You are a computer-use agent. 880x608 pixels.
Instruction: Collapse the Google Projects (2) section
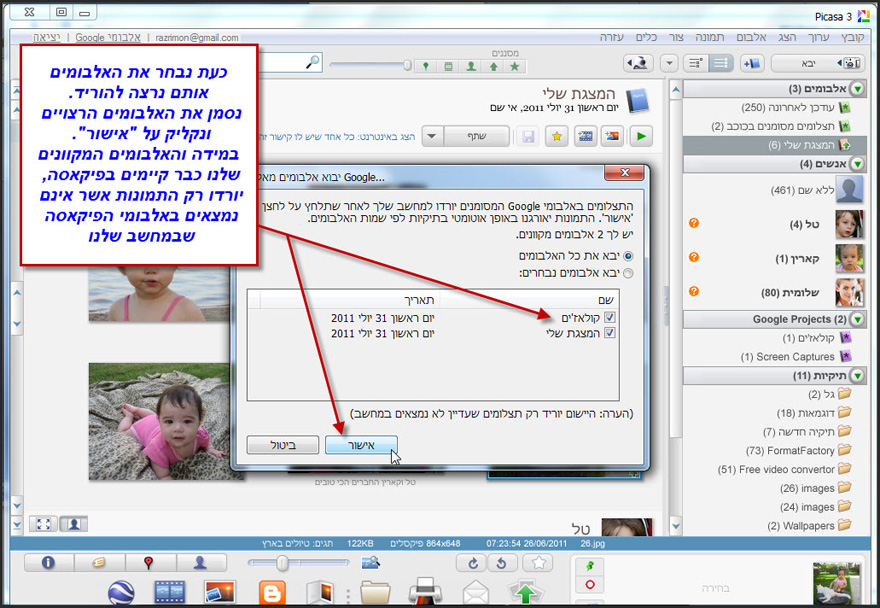click(857, 319)
